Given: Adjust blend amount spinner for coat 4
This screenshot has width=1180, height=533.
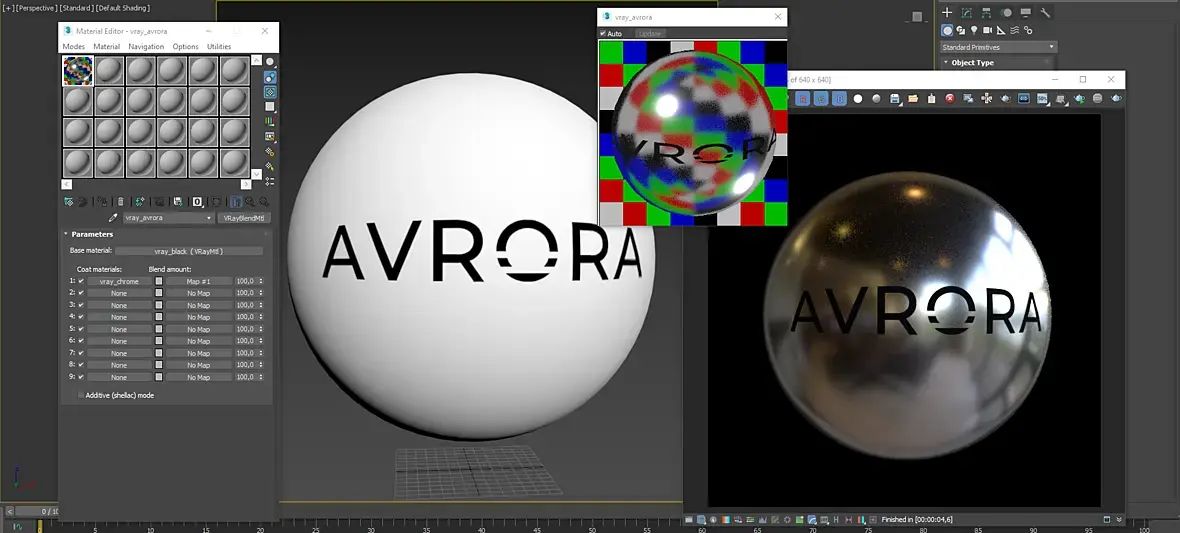Looking at the screenshot, I should 261,317.
